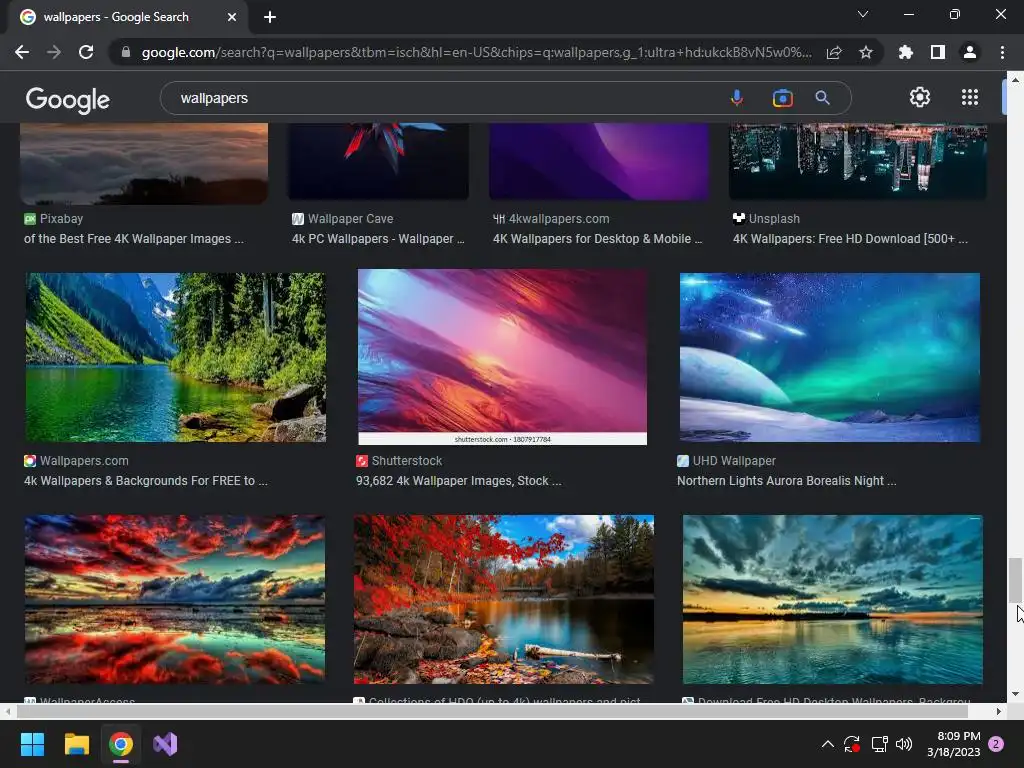This screenshot has height=768, width=1024.
Task: Open the purple gradient 4kwallpapers thumbnail
Action: tap(599, 161)
